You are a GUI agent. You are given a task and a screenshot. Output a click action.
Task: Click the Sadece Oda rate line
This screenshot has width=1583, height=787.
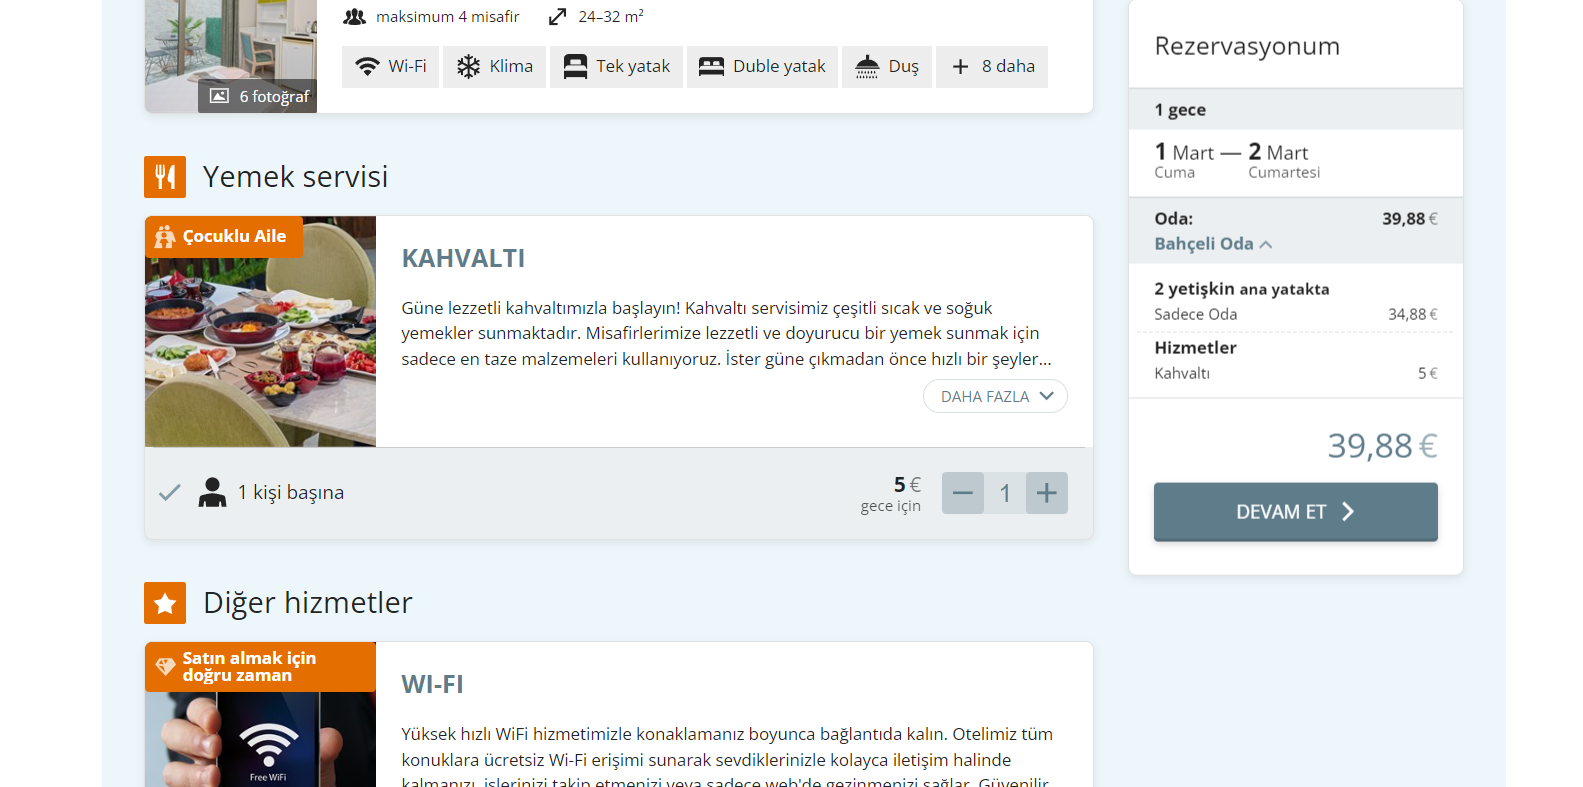(1296, 314)
